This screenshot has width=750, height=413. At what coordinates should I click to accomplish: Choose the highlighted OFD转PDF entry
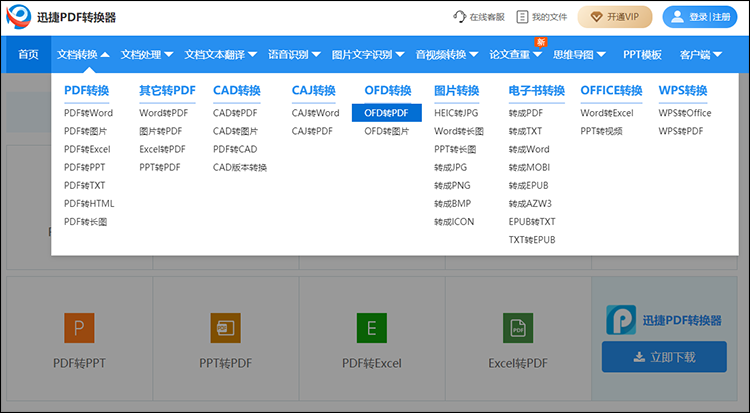coord(386,113)
